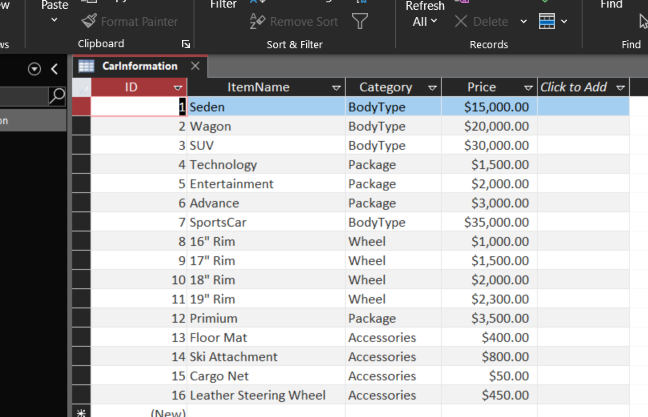Click the Format Painter label
The image size is (648, 417).
click(139, 21)
